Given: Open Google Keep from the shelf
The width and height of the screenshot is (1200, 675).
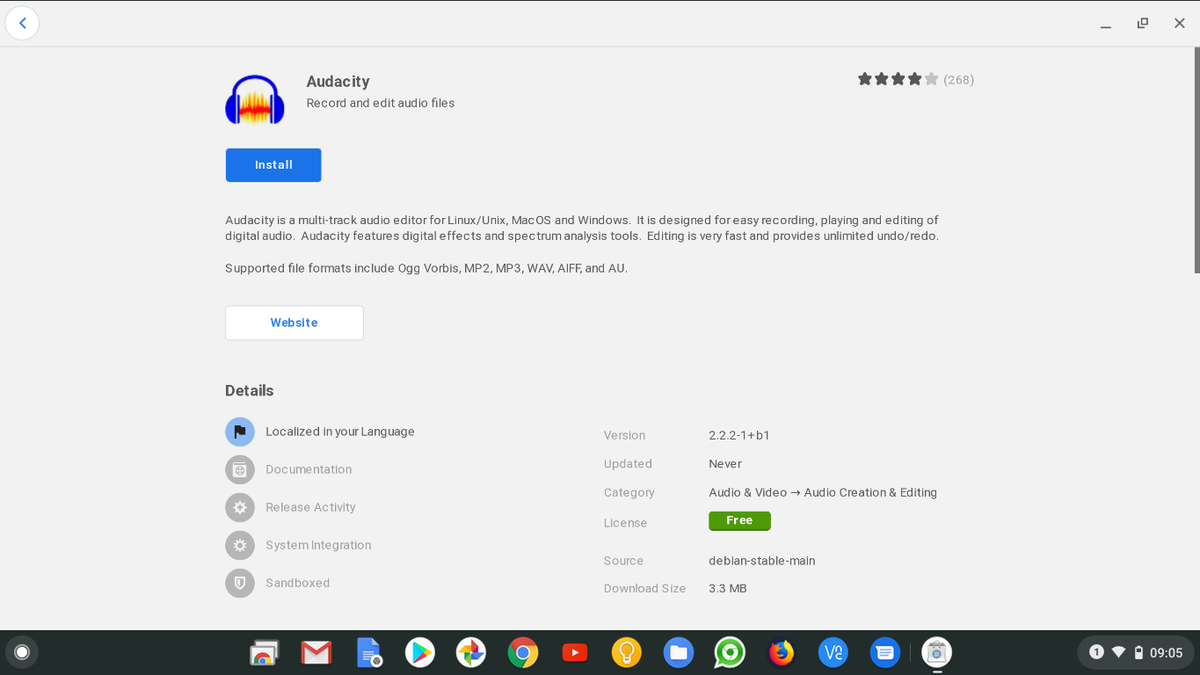Looking at the screenshot, I should [626, 652].
